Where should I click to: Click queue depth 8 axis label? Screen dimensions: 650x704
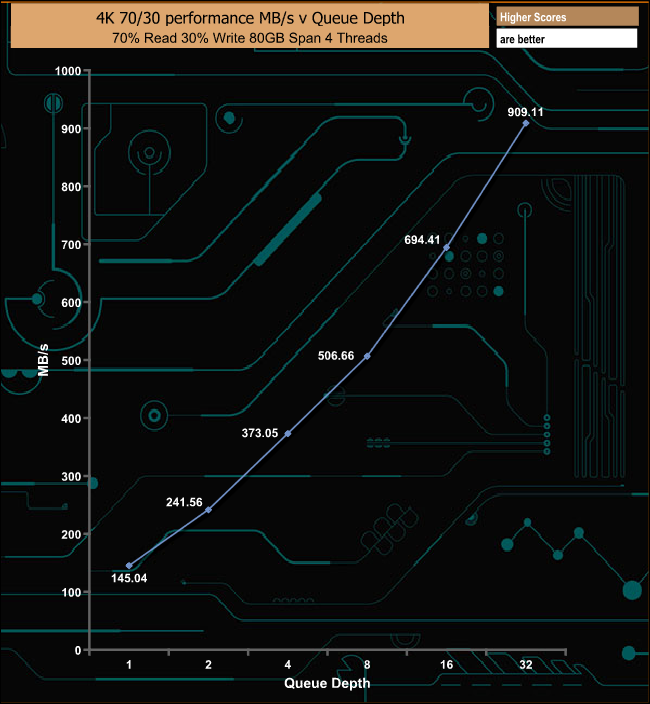(367, 664)
